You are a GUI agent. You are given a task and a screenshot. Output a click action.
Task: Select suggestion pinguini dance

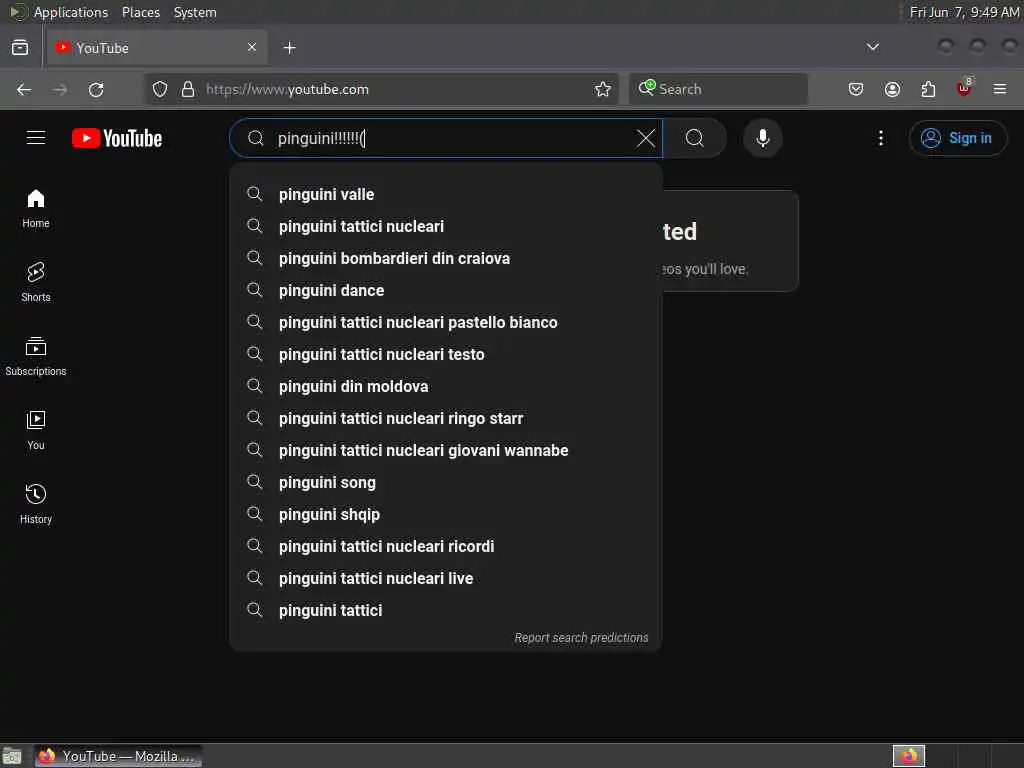[x=446, y=291]
